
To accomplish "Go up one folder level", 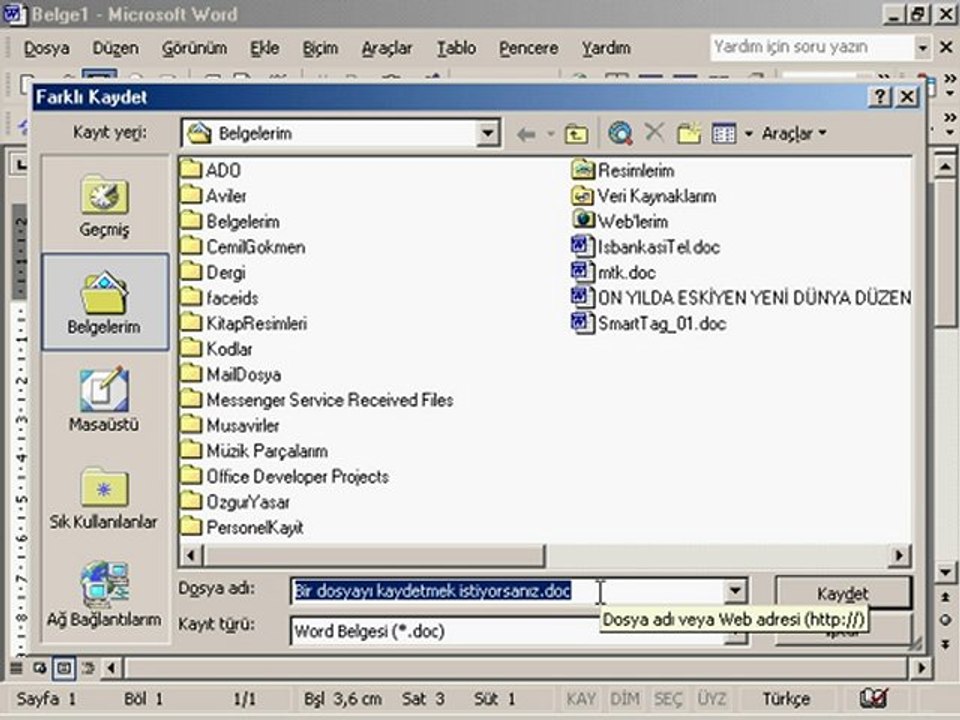I will [576, 133].
